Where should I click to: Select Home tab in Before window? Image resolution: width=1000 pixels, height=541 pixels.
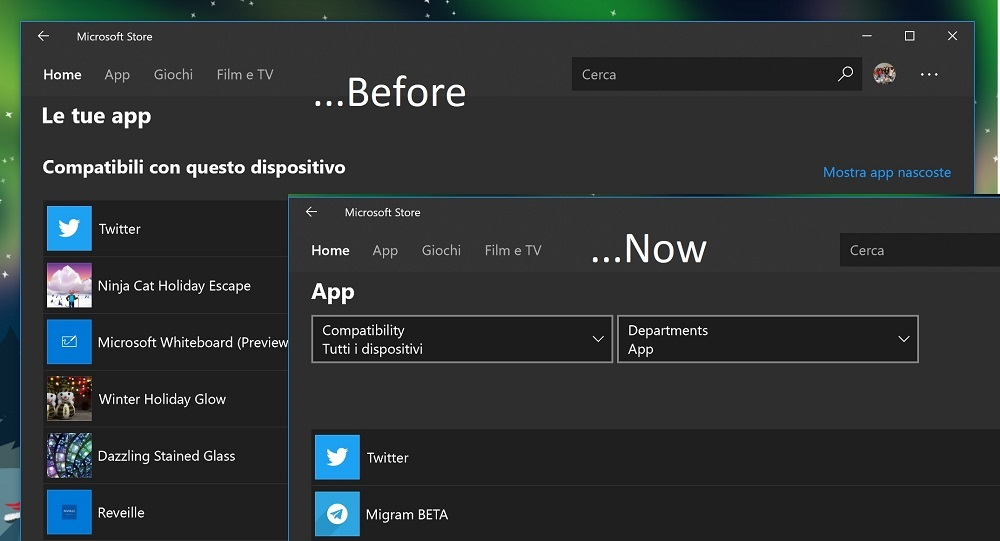(62, 75)
